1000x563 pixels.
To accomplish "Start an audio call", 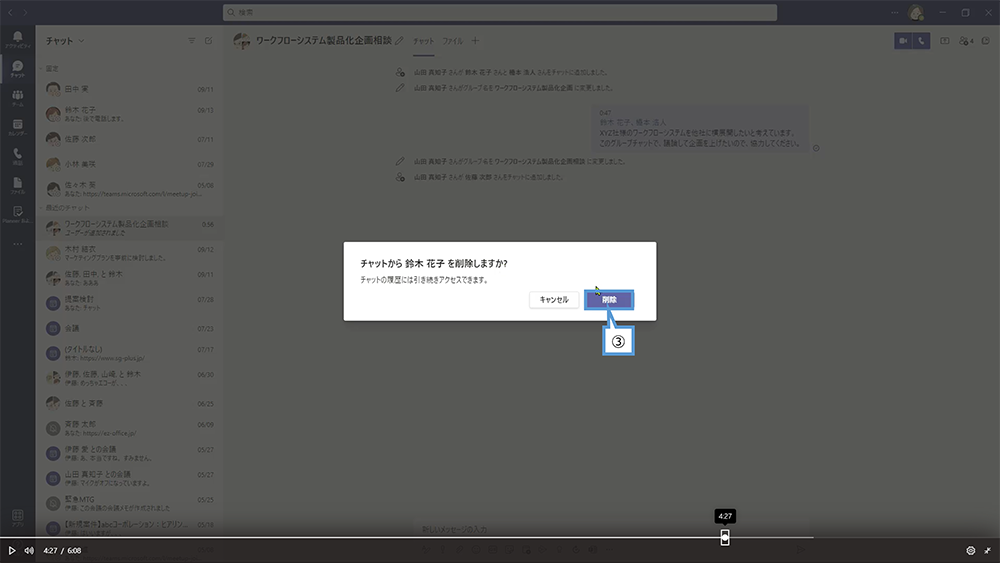I will coord(921,41).
